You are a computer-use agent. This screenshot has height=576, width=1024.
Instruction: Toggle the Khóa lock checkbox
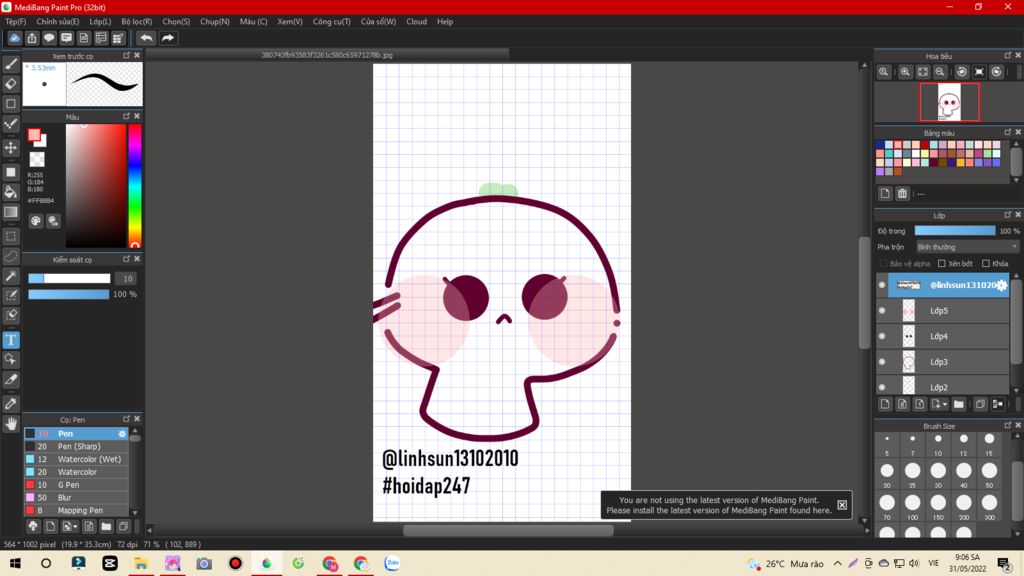pos(986,264)
